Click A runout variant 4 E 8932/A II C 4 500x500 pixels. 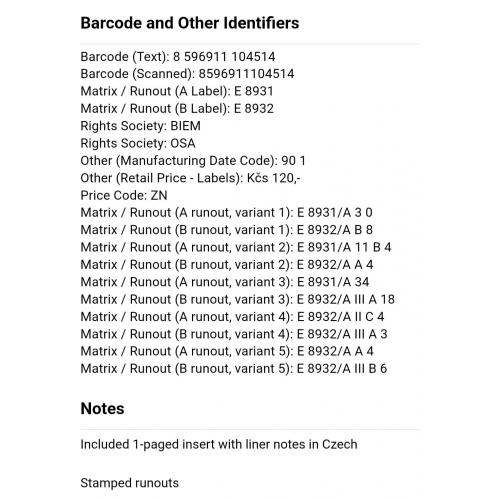232,317
